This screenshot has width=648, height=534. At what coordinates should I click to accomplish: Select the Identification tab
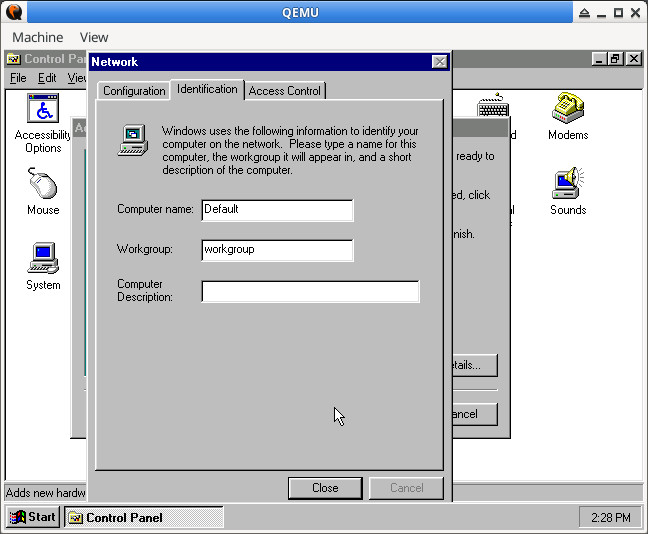207,89
